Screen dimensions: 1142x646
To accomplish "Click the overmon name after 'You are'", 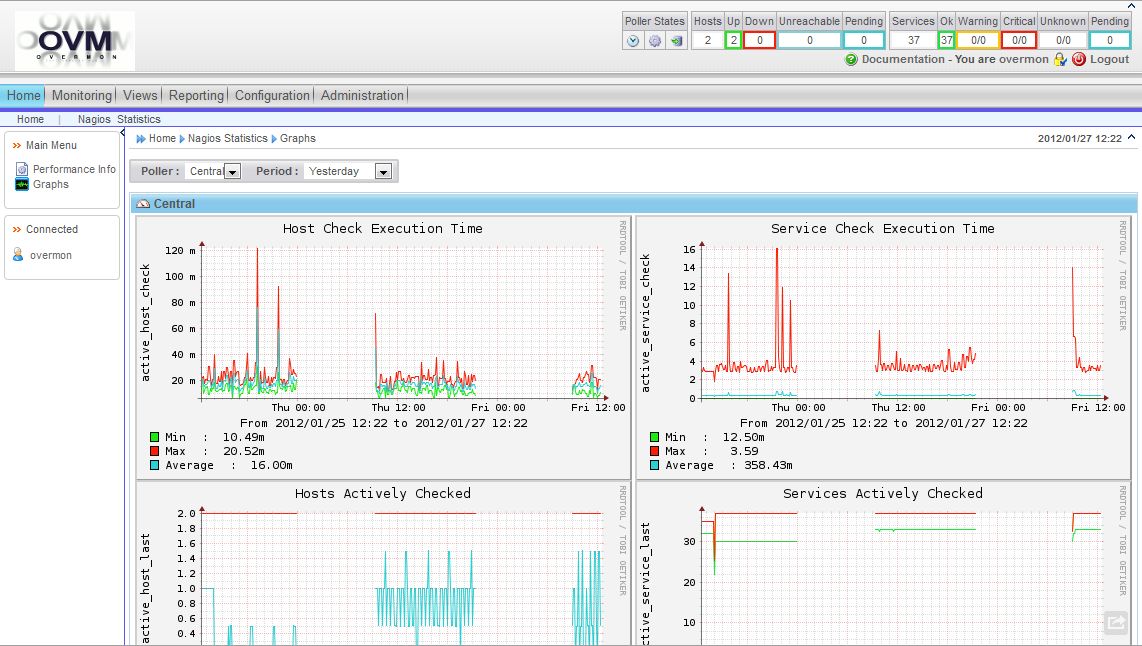I will pyautogui.click(x=1024, y=60).
